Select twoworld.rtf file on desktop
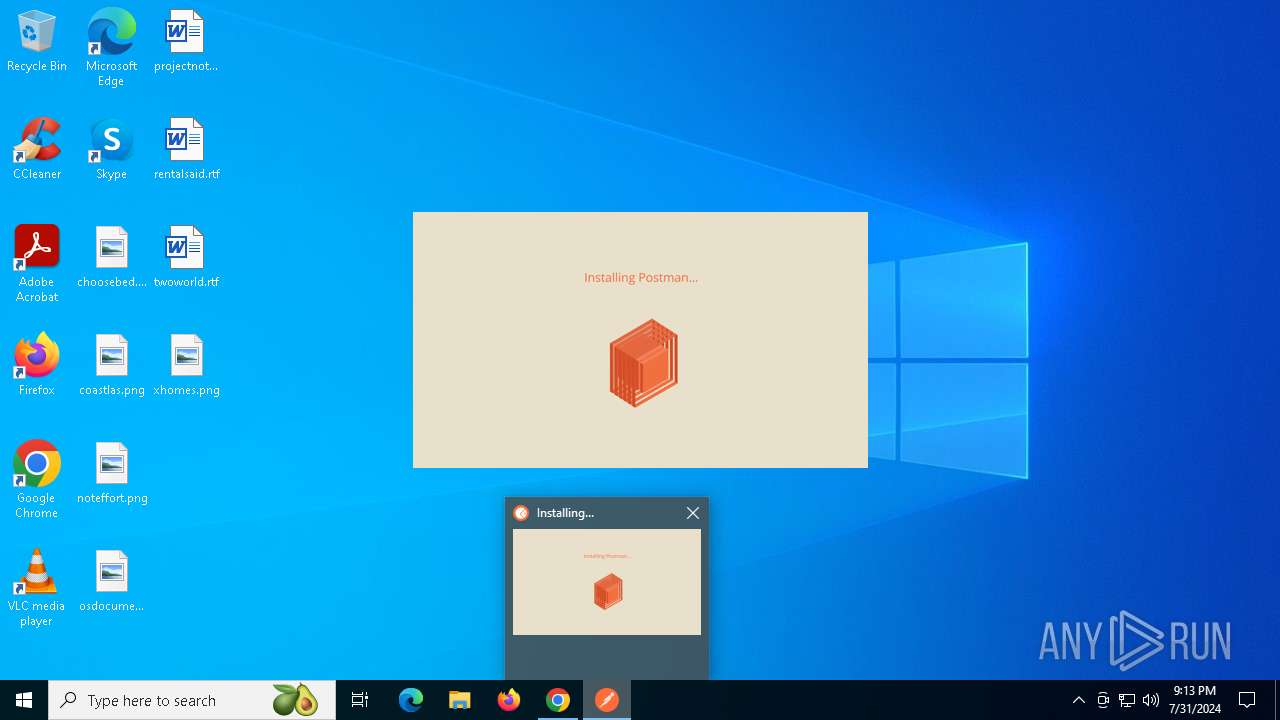The height and width of the screenshot is (720, 1280). tap(186, 258)
